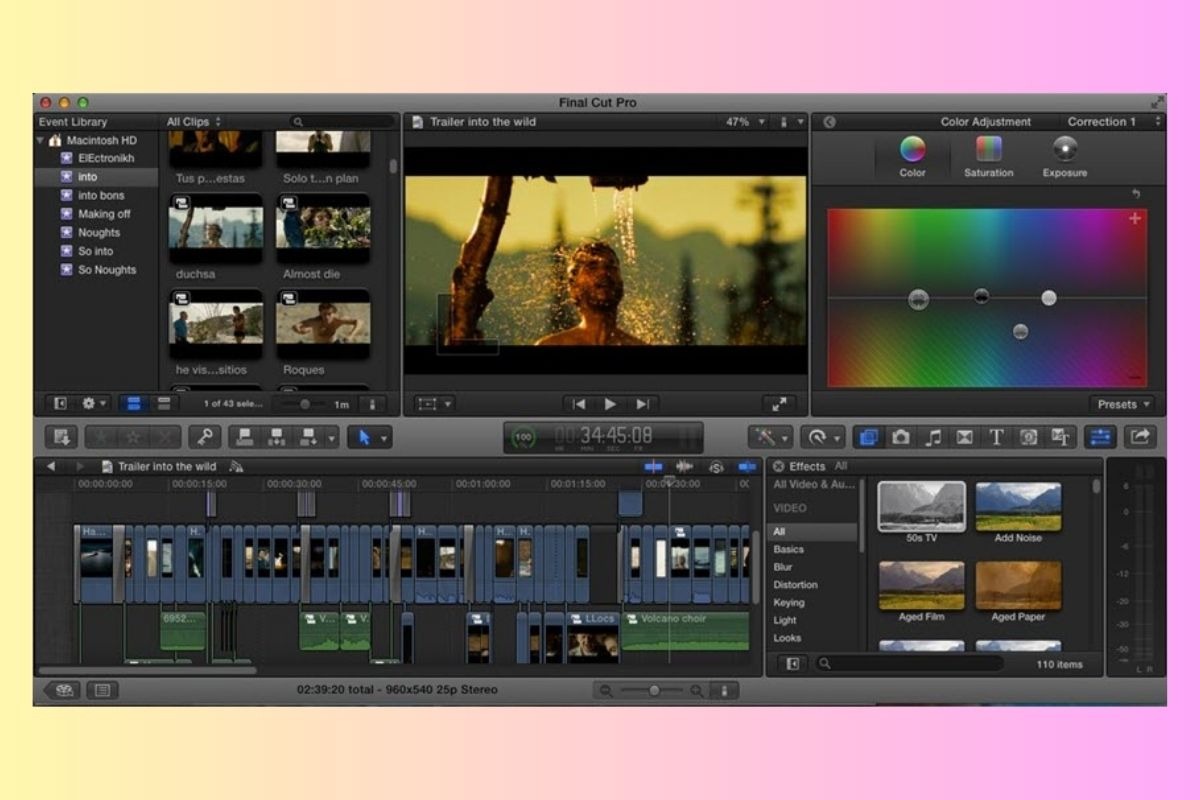The height and width of the screenshot is (800, 1200).
Task: Show the photos browser camera icon
Action: tap(901, 437)
